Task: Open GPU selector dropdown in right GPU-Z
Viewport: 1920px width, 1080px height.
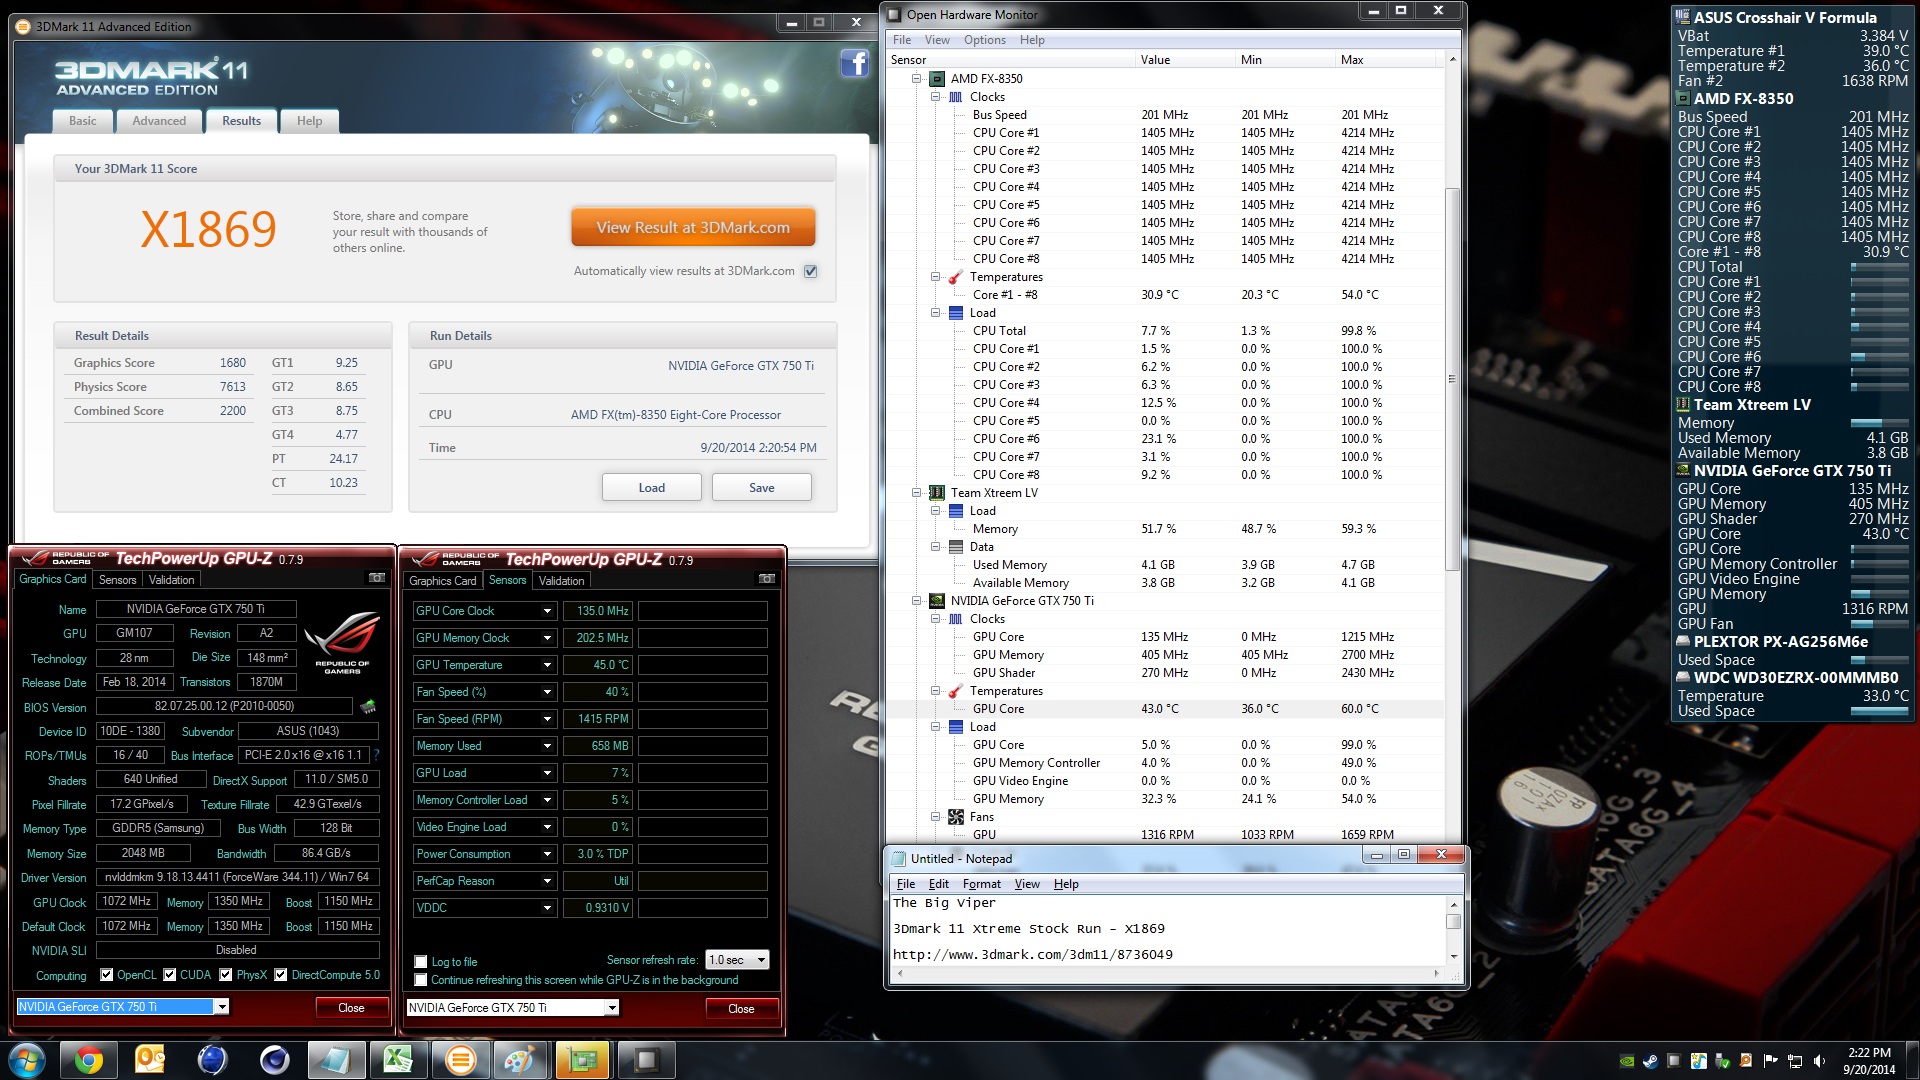Action: (611, 1008)
